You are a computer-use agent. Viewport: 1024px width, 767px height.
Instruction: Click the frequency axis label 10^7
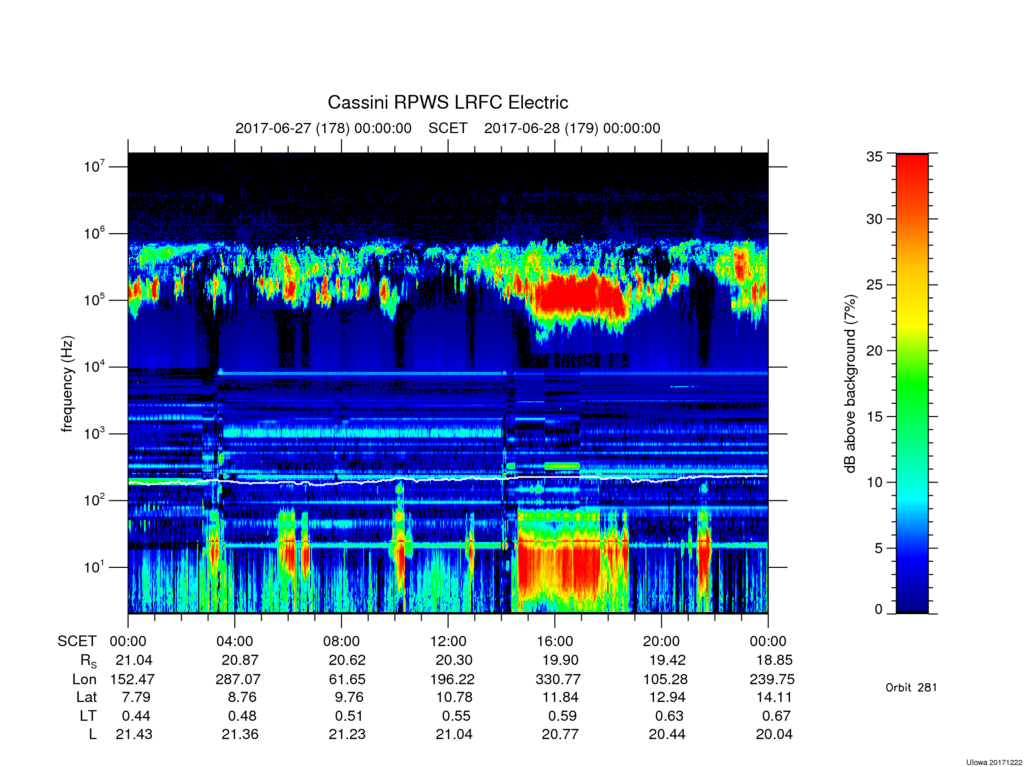(95, 166)
